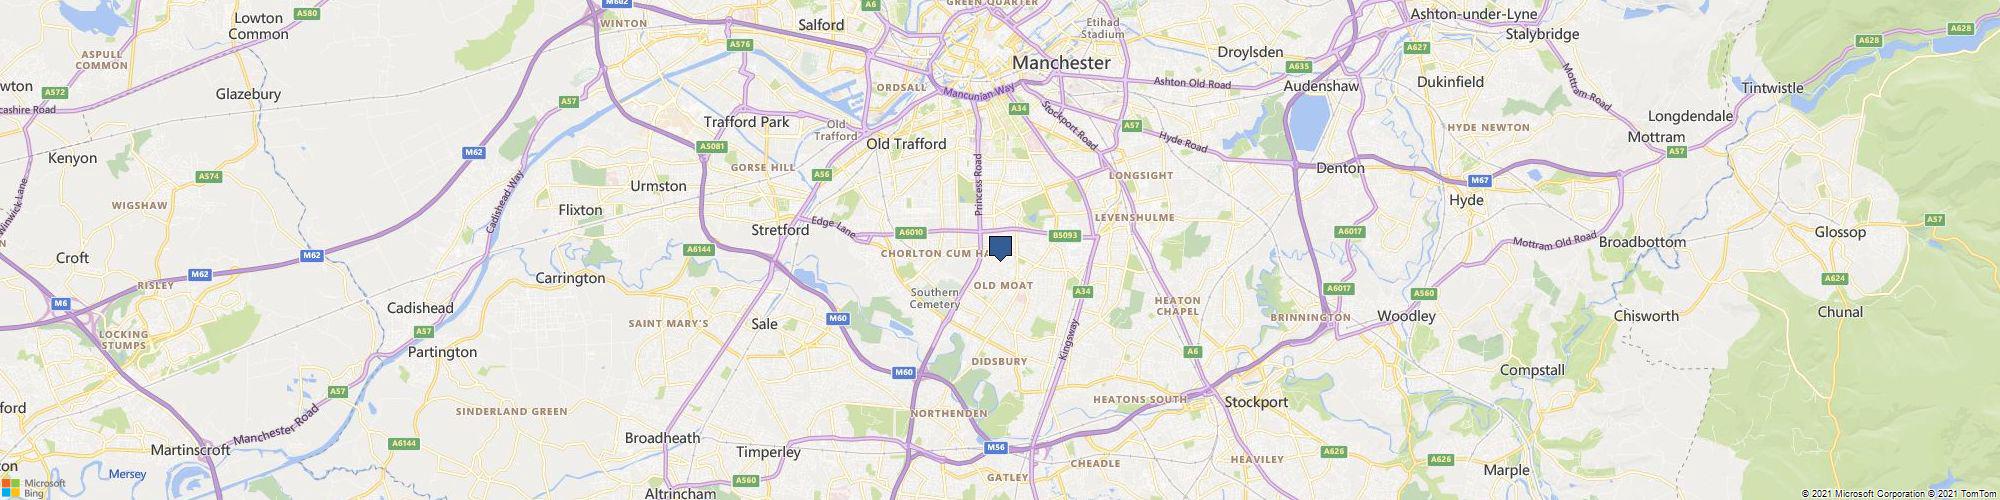Select the Manchester city label
The height and width of the screenshot is (500, 2000).
1061,62
